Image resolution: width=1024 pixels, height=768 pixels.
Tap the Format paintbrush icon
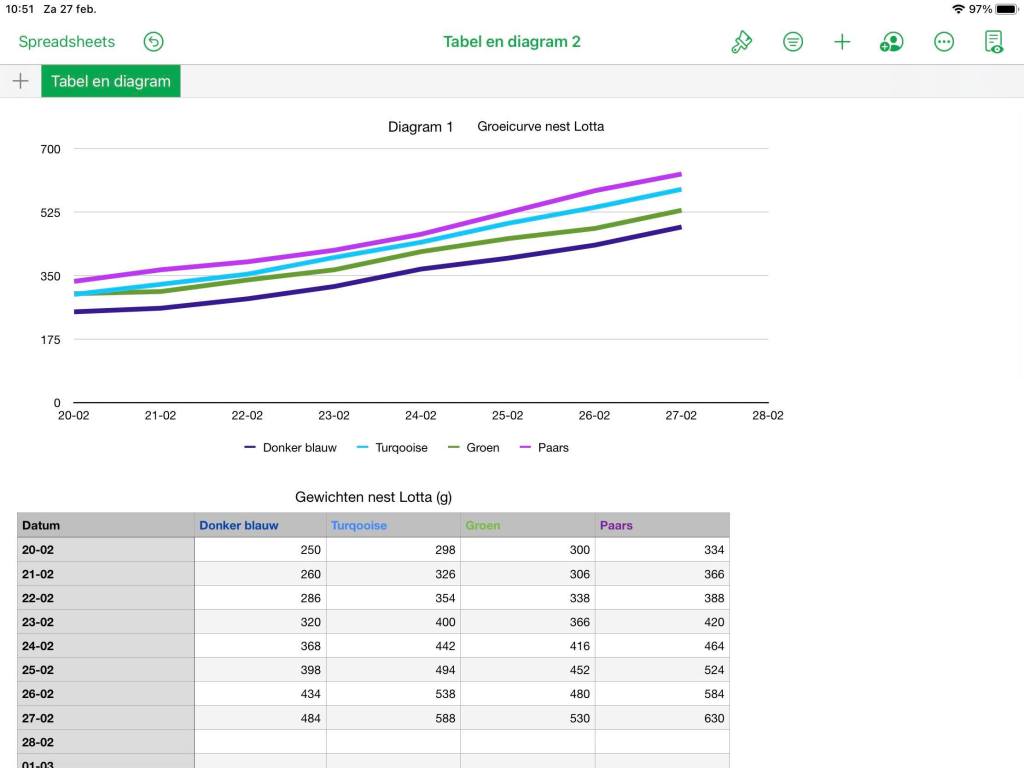click(741, 42)
